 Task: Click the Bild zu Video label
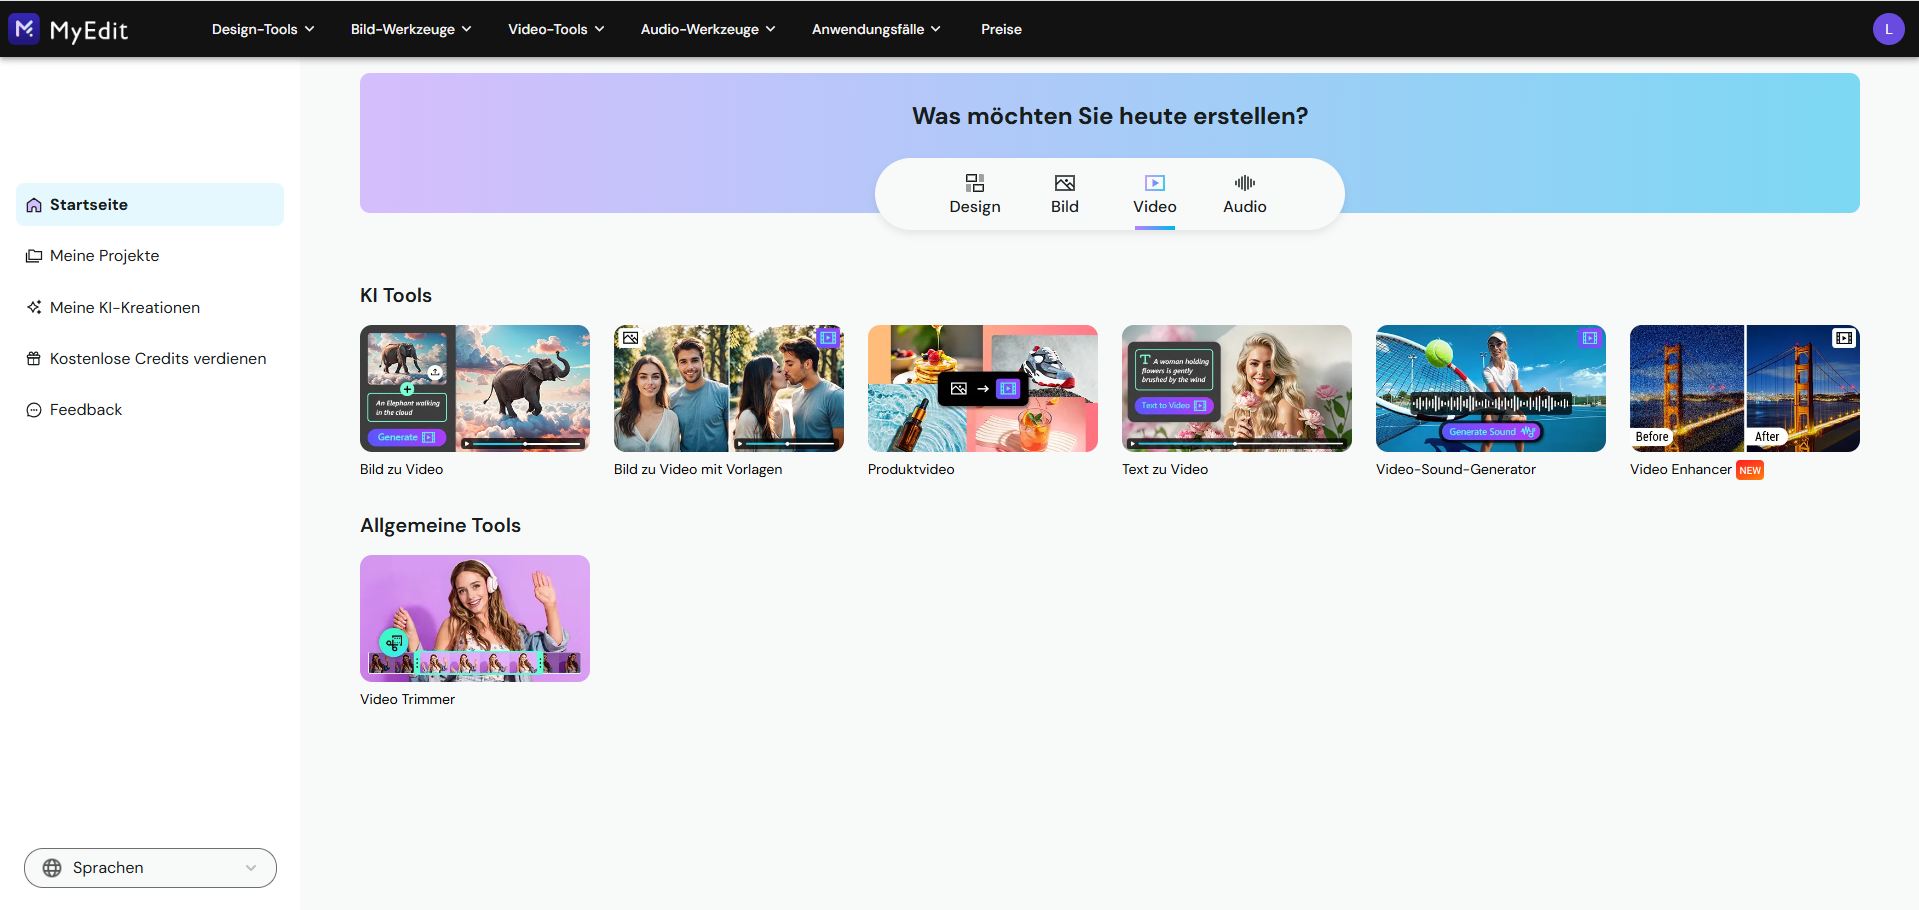[401, 469]
